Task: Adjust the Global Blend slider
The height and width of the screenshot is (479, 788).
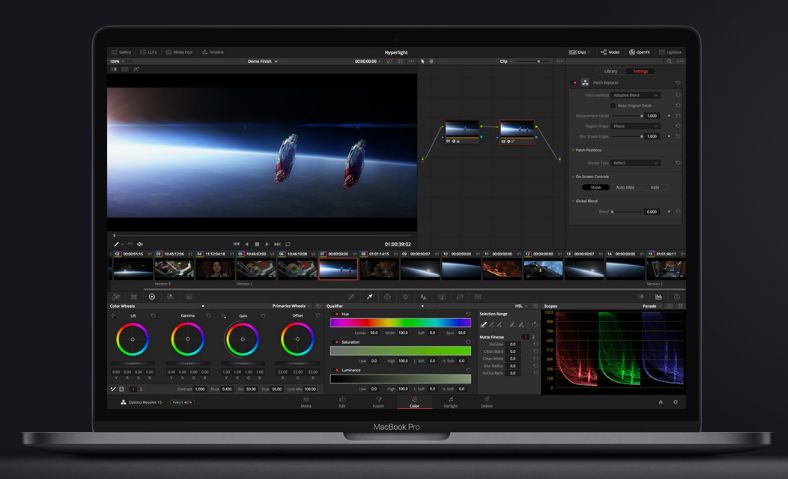Action: (x=626, y=212)
